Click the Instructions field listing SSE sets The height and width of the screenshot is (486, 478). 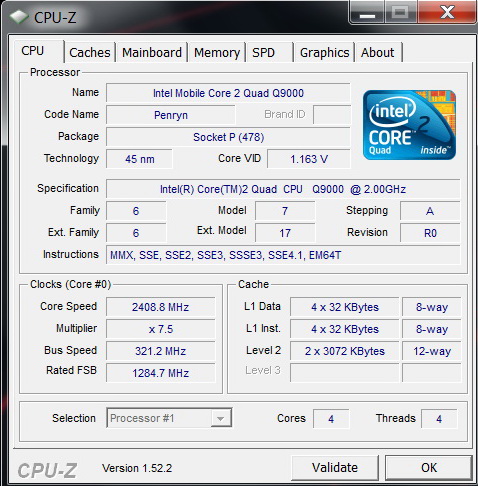pos(283,255)
